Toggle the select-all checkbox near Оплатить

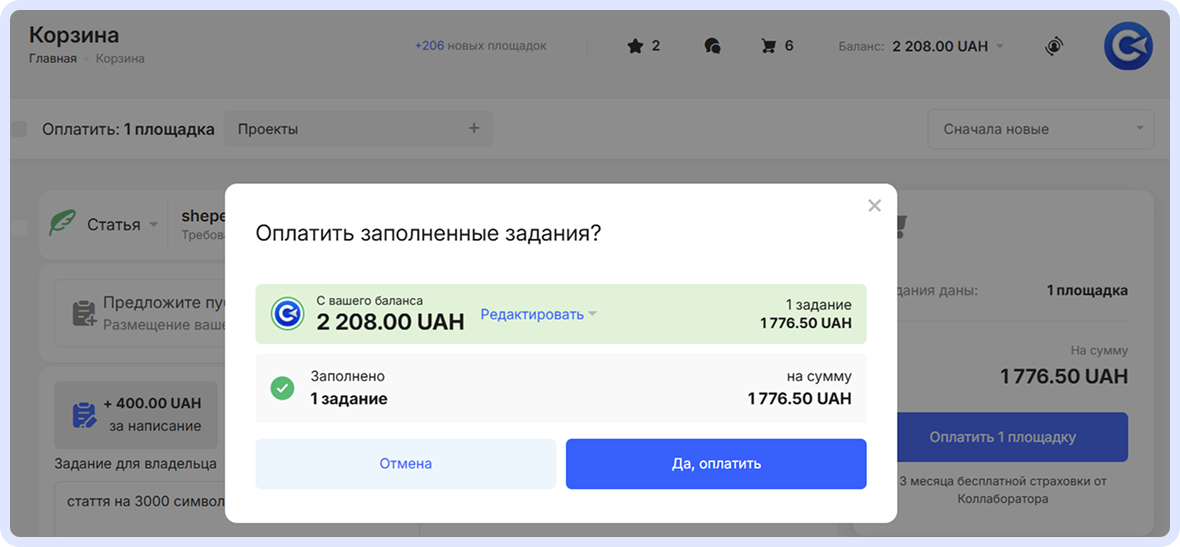click(19, 129)
